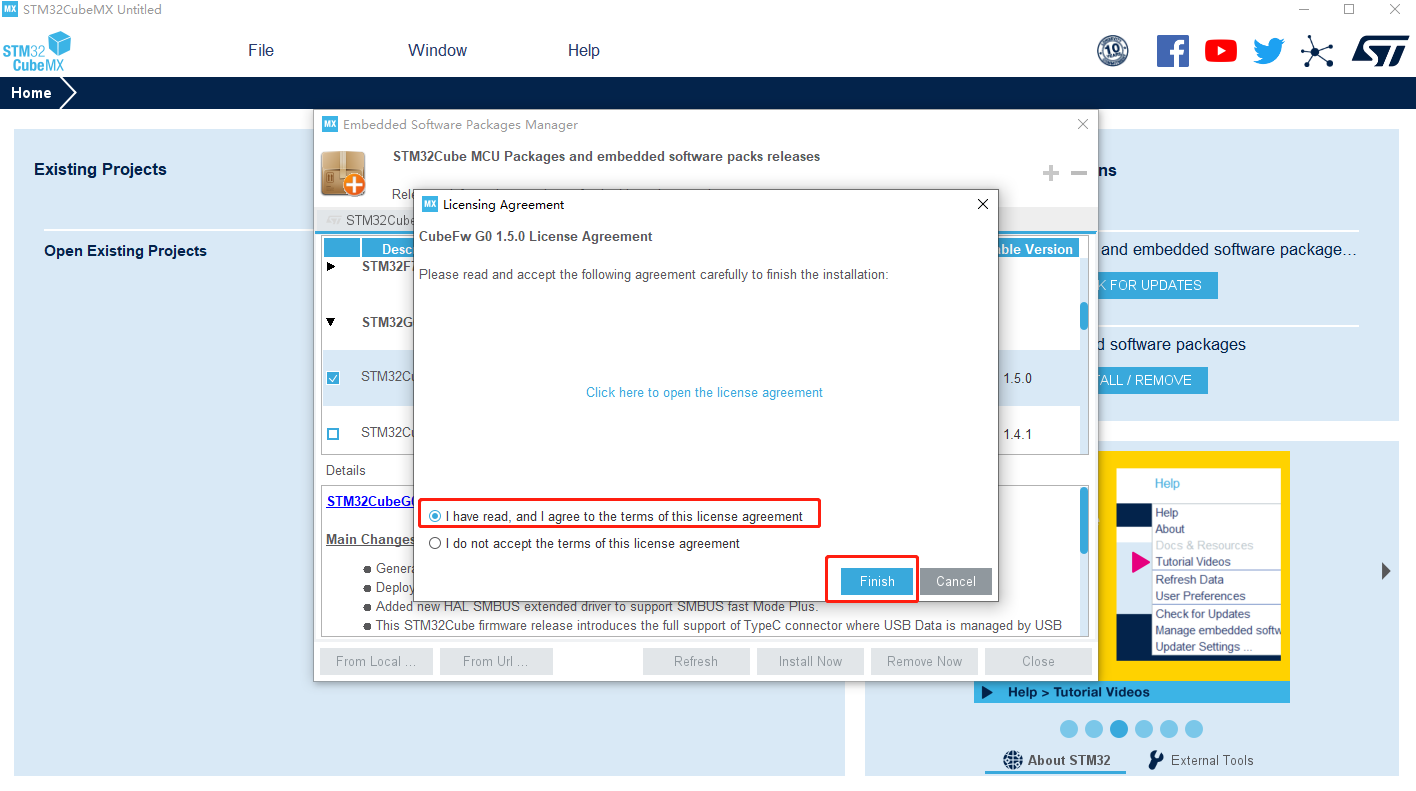The width and height of the screenshot is (1416, 791).
Task: Select the first carousel dot
Action: click(x=1069, y=729)
